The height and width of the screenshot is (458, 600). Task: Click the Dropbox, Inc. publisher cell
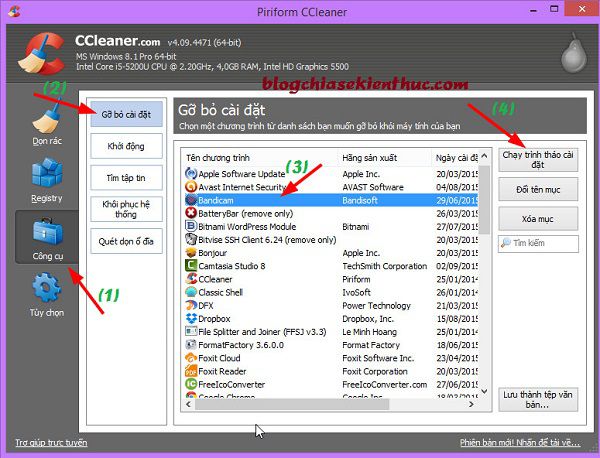click(x=368, y=319)
